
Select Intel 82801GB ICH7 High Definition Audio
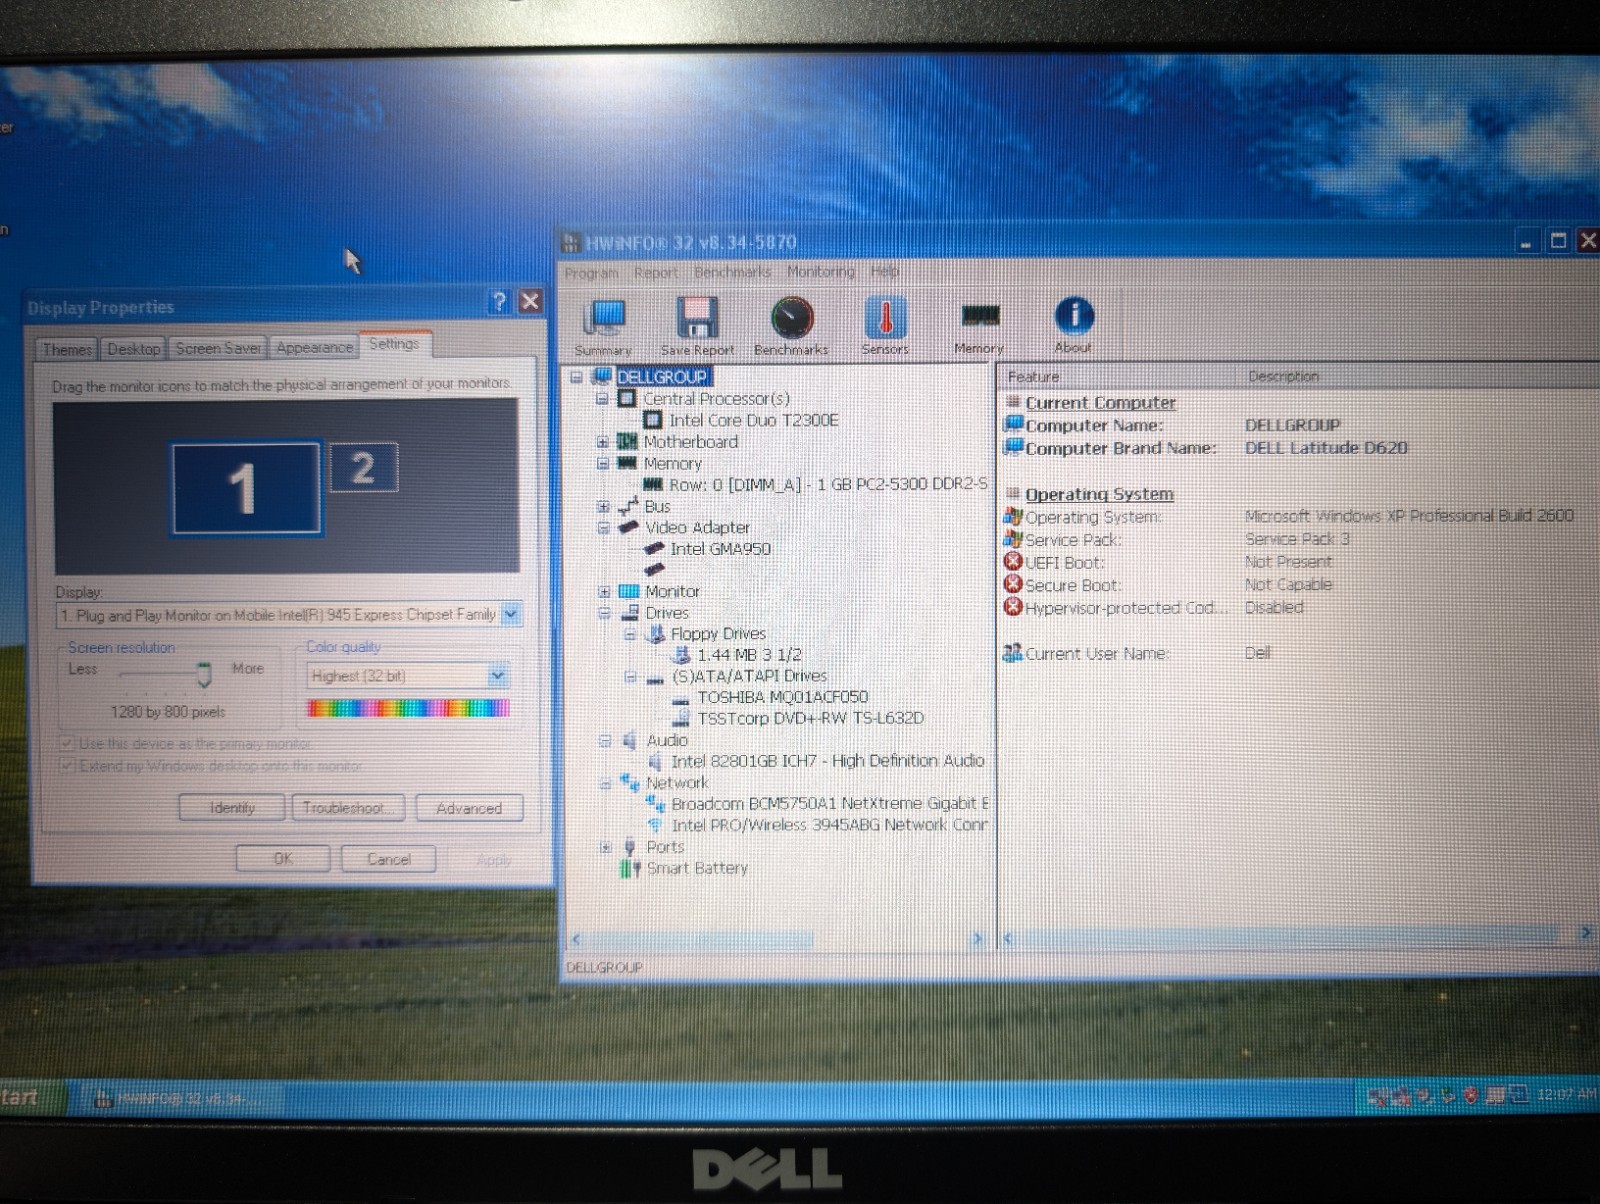pyautogui.click(x=828, y=761)
